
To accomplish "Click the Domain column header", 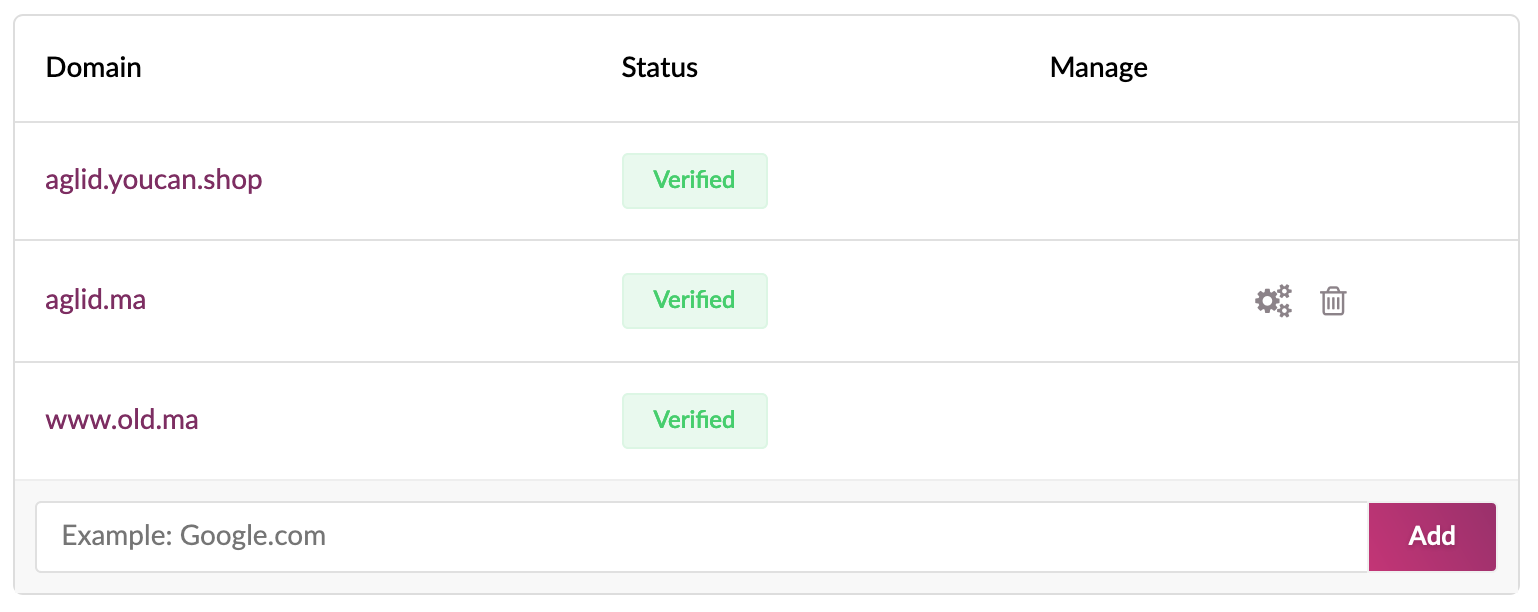I will [x=94, y=68].
